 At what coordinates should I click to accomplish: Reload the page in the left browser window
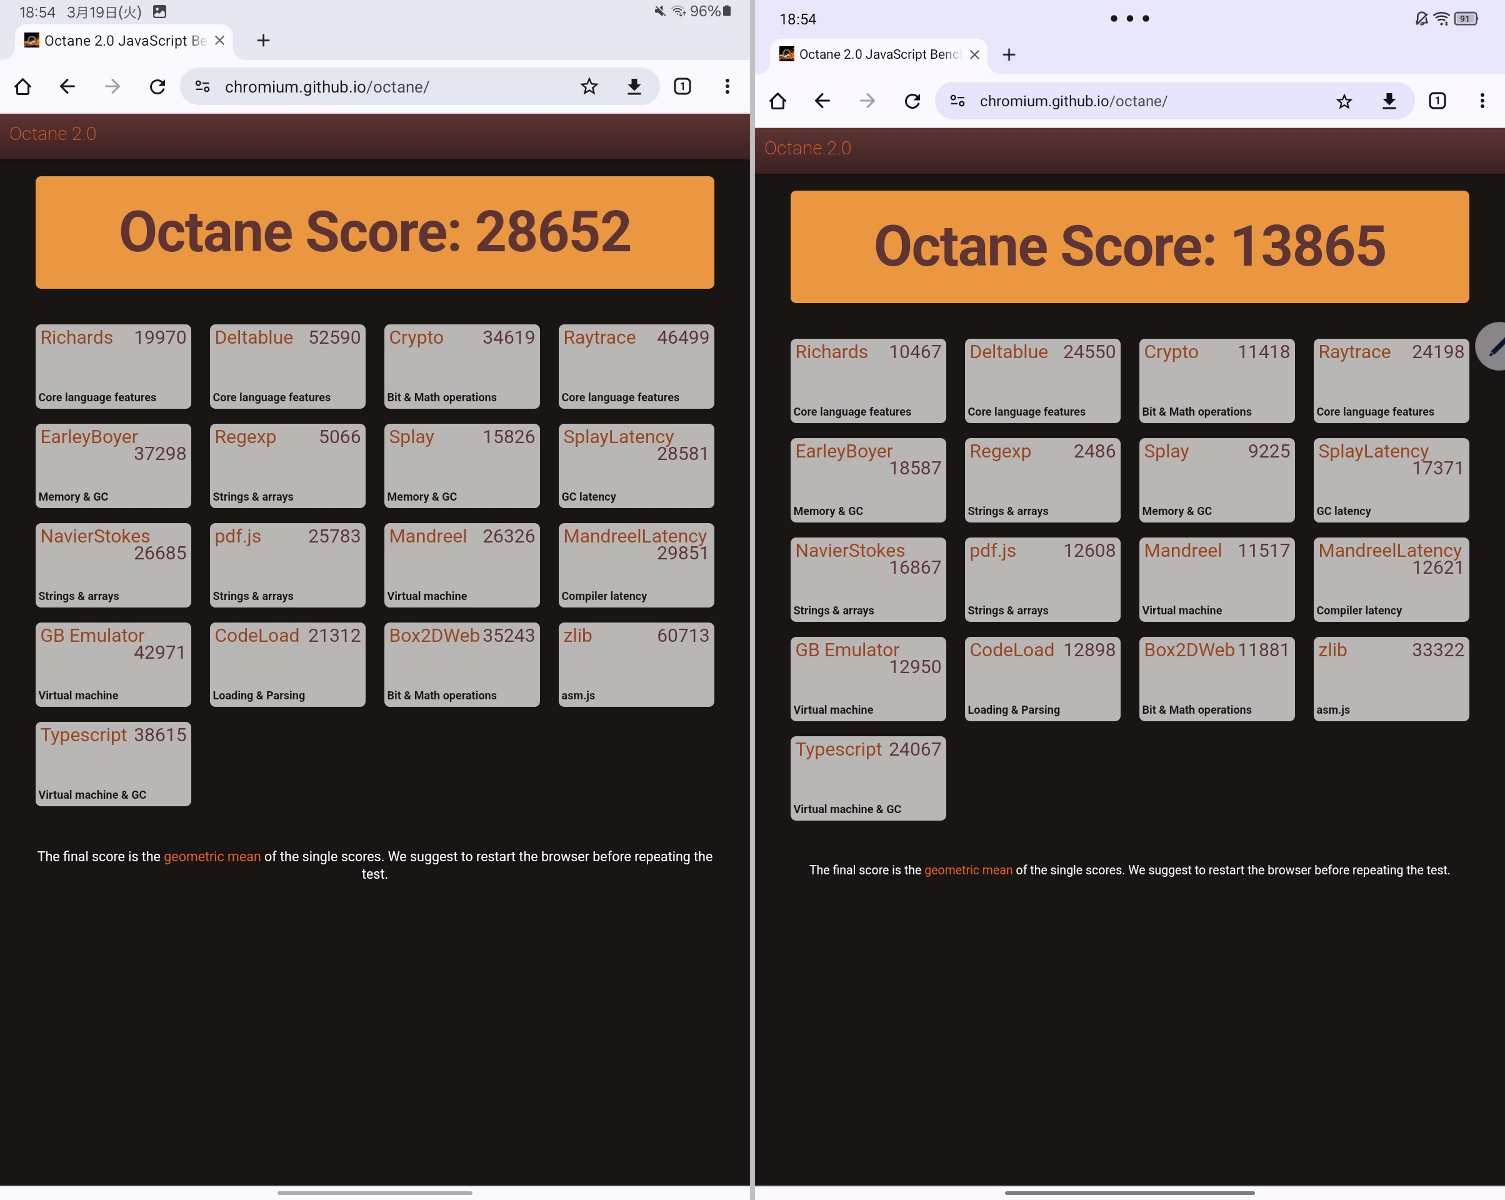point(157,86)
